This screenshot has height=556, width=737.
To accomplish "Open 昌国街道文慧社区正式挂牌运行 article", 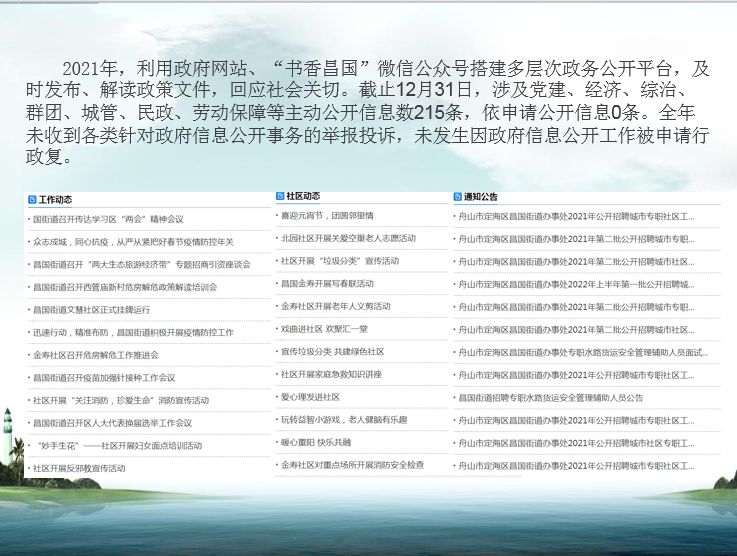I will 91,310.
